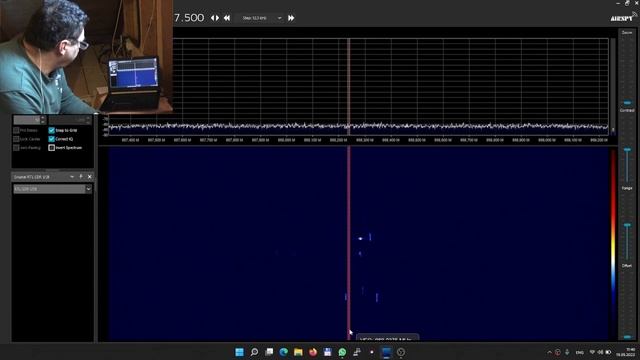
Task: Open the Windows Start menu
Action: click(240, 352)
